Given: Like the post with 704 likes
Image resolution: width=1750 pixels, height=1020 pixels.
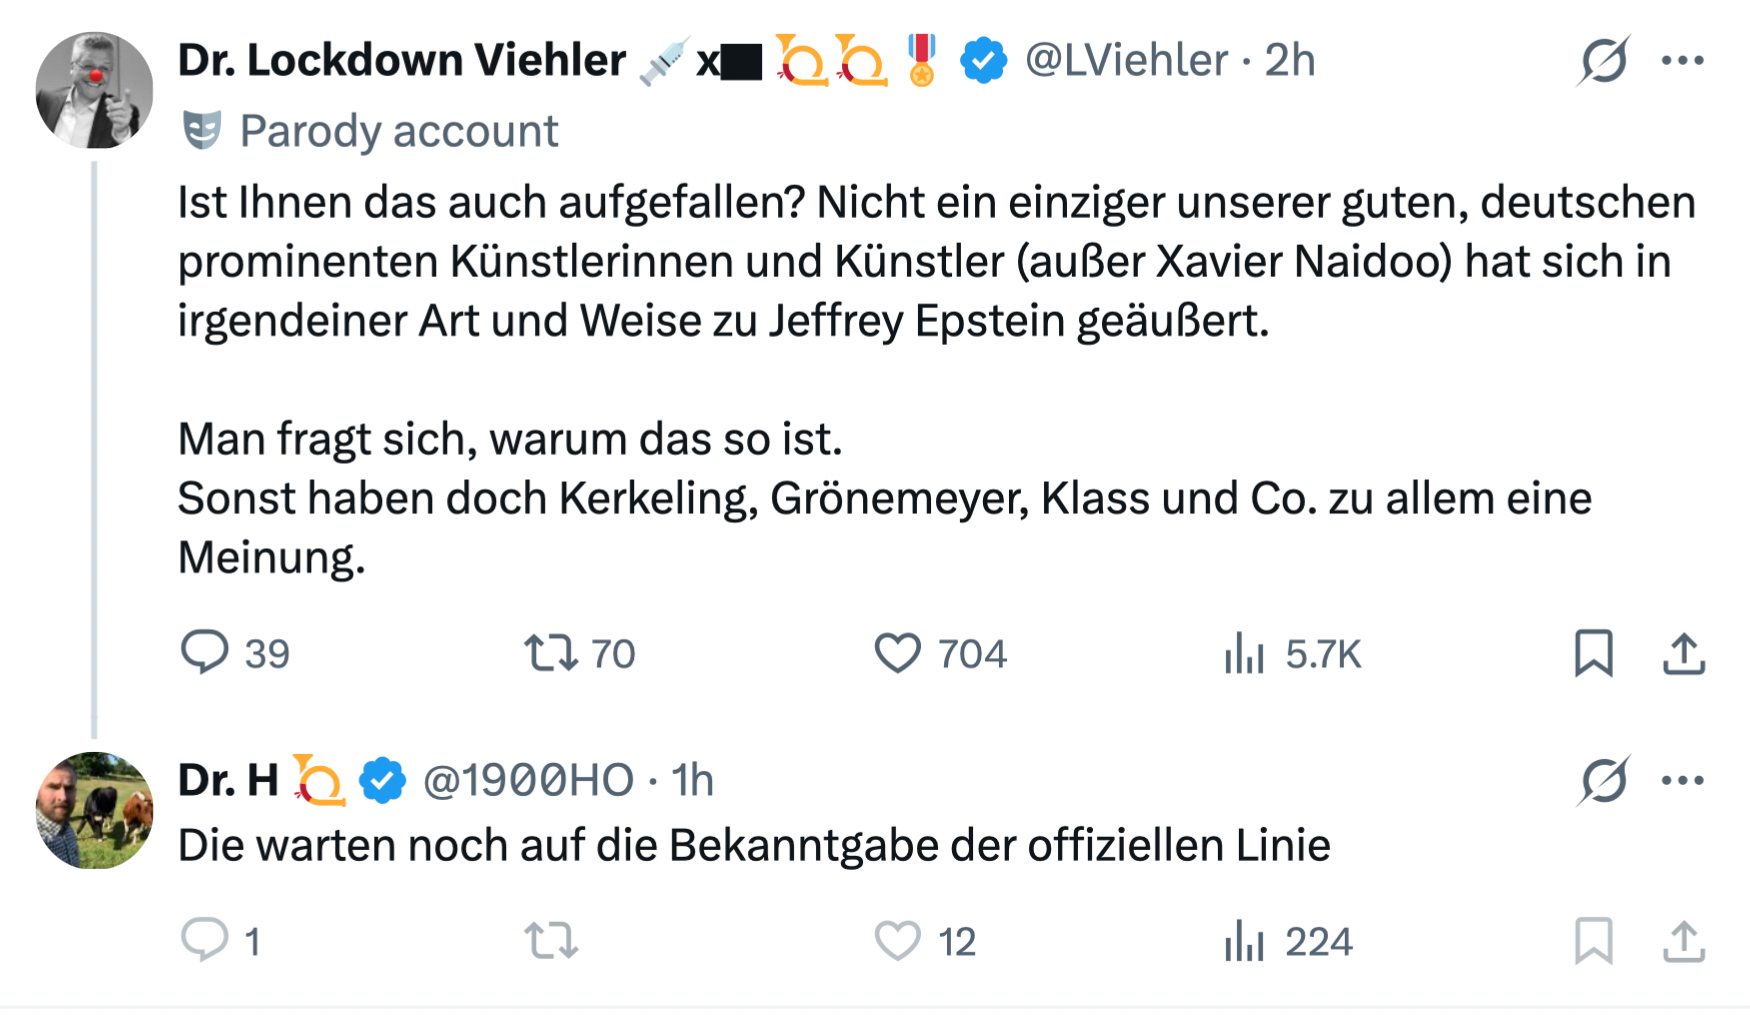Looking at the screenshot, I should [897, 653].
